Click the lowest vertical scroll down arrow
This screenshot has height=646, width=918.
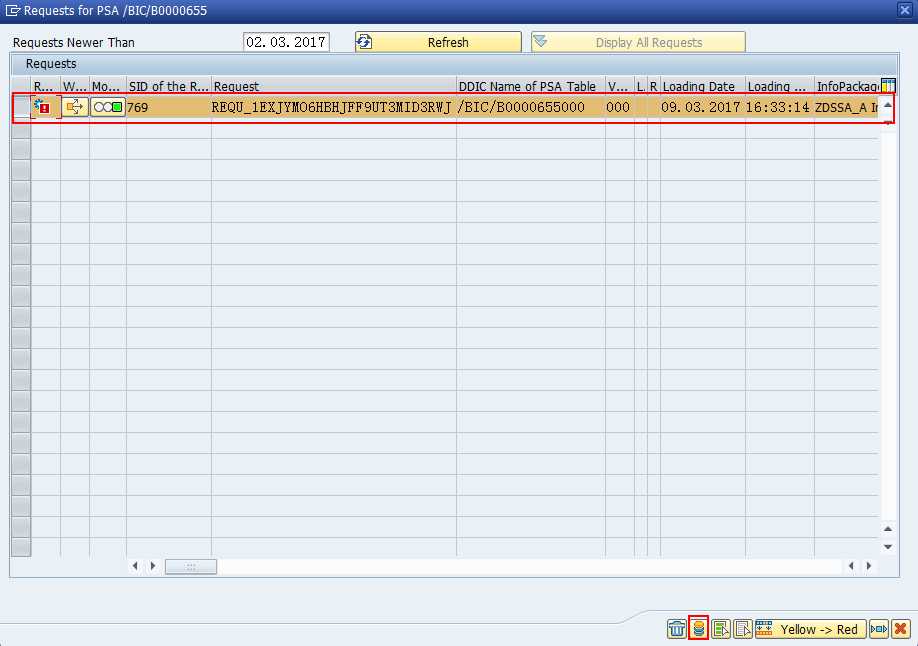click(x=888, y=546)
